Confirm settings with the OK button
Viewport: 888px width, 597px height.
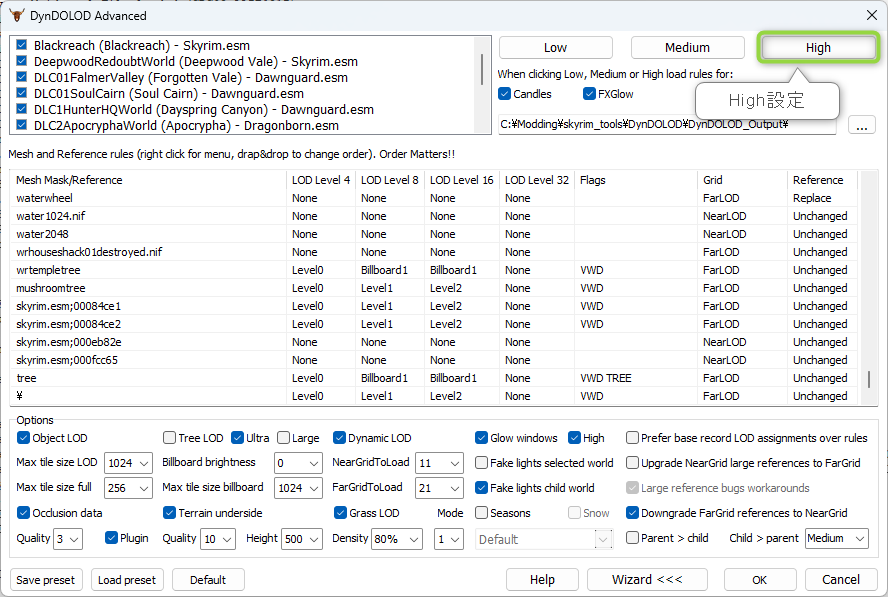pyautogui.click(x=760, y=580)
